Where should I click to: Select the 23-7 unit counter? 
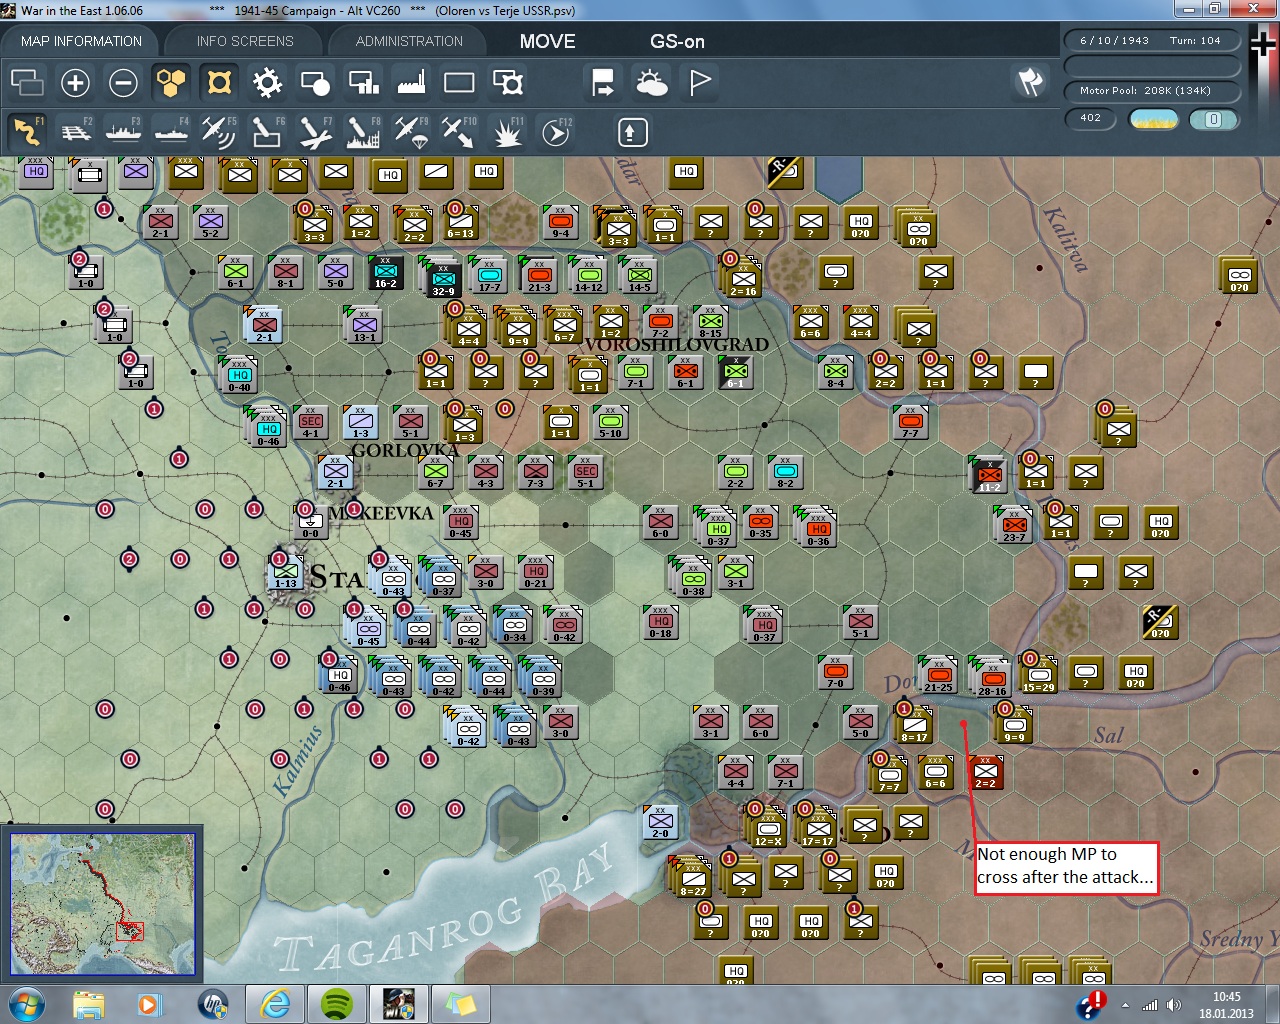[1014, 525]
